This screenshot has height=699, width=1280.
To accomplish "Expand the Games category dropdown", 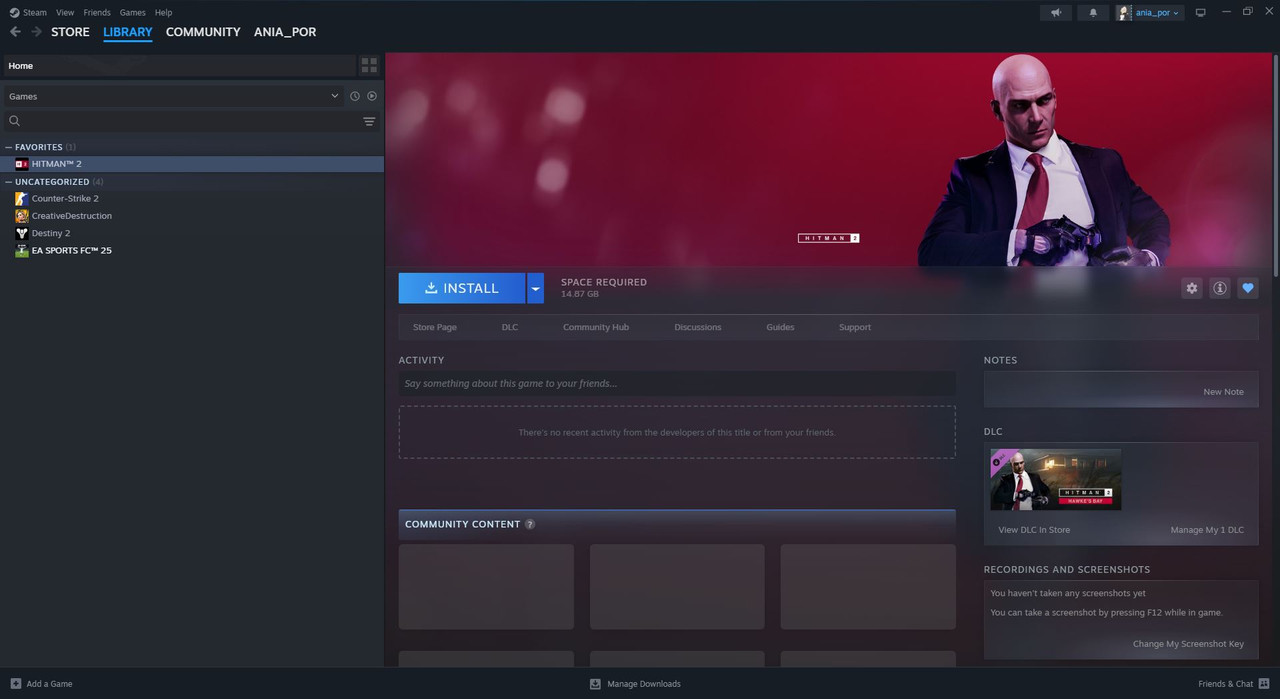I will click(173, 96).
